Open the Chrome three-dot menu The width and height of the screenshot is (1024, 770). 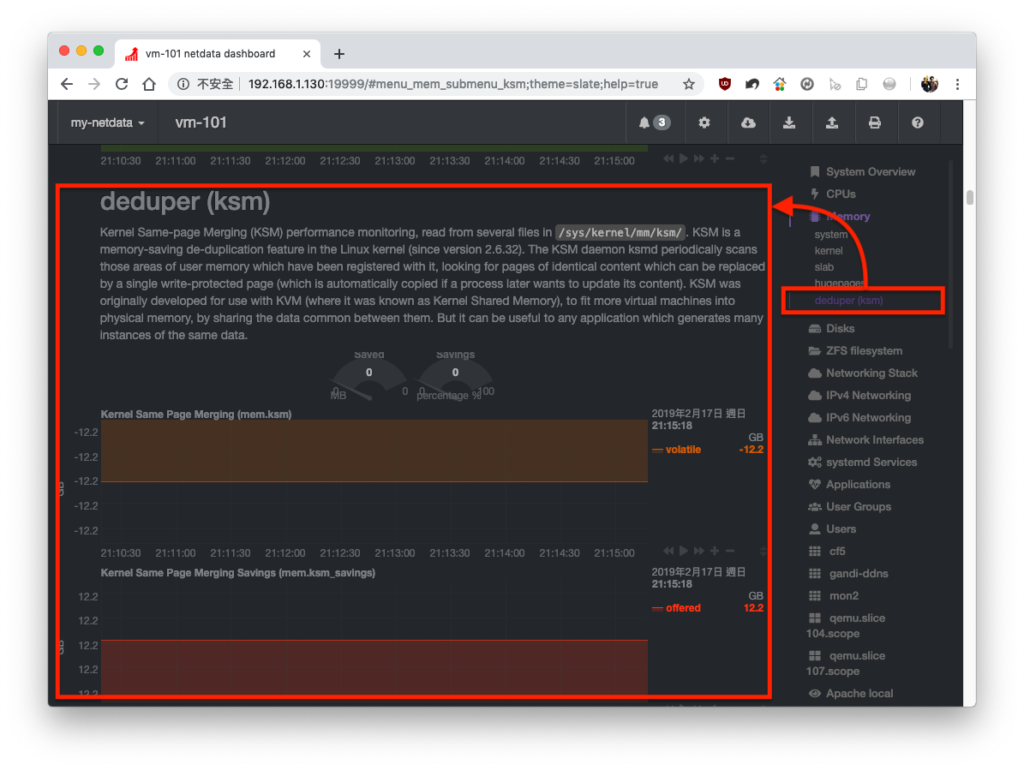(x=957, y=84)
